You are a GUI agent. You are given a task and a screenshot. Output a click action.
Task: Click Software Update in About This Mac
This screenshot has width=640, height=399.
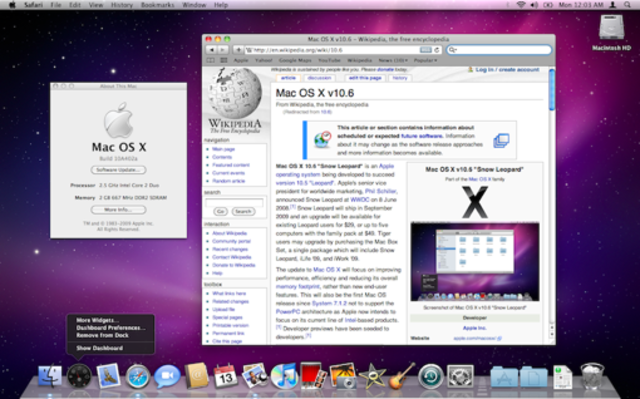[x=118, y=170]
